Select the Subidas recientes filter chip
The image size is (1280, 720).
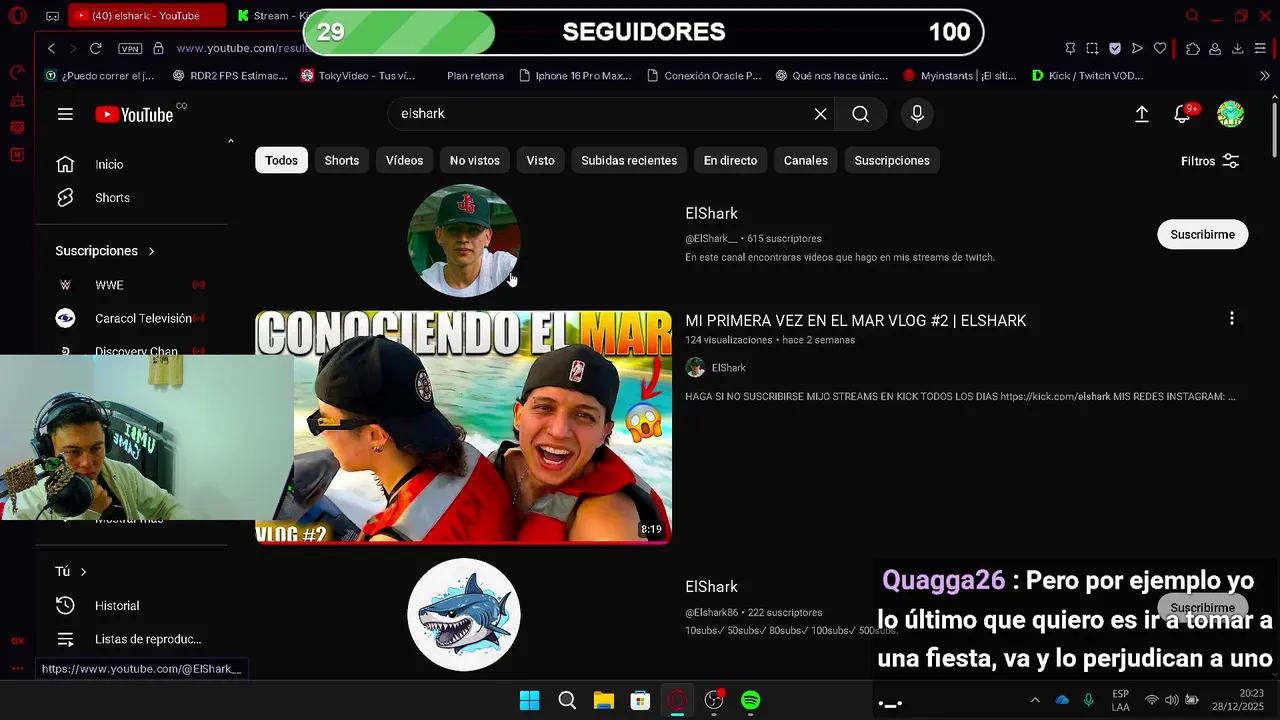click(x=629, y=160)
